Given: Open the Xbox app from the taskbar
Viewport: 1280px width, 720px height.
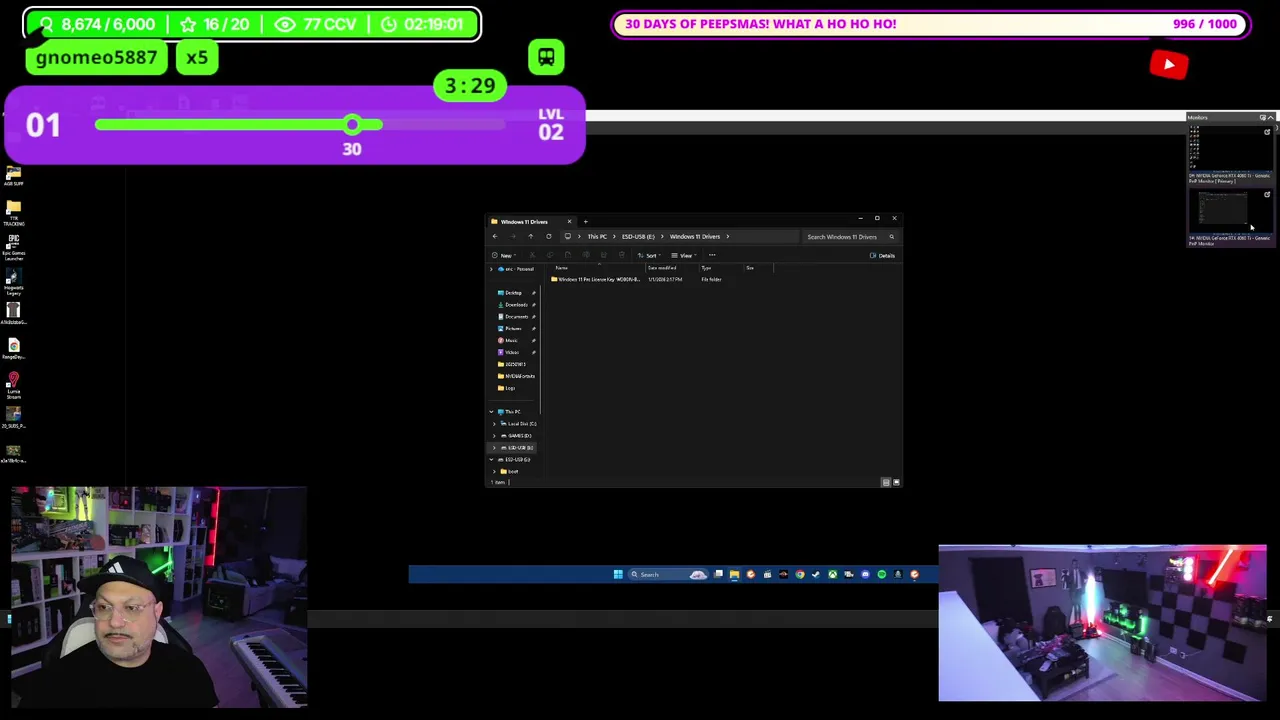Looking at the screenshot, I should coord(832,574).
